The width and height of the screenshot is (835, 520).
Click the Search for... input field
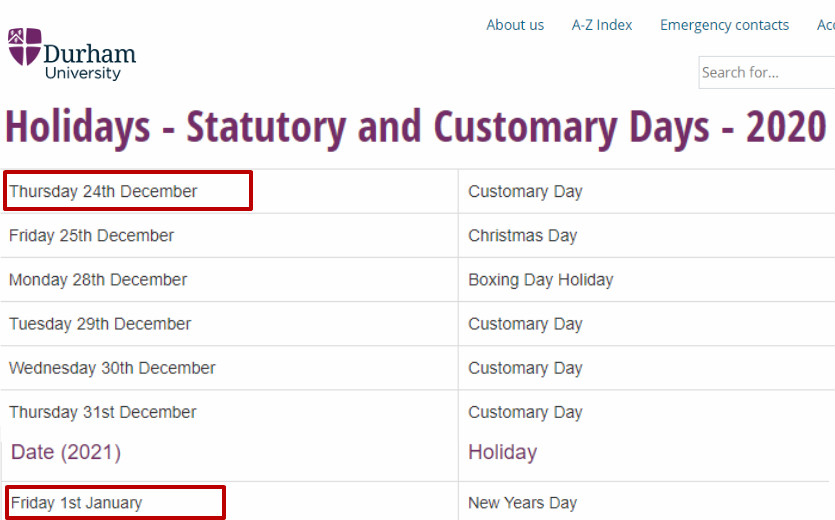click(x=767, y=72)
